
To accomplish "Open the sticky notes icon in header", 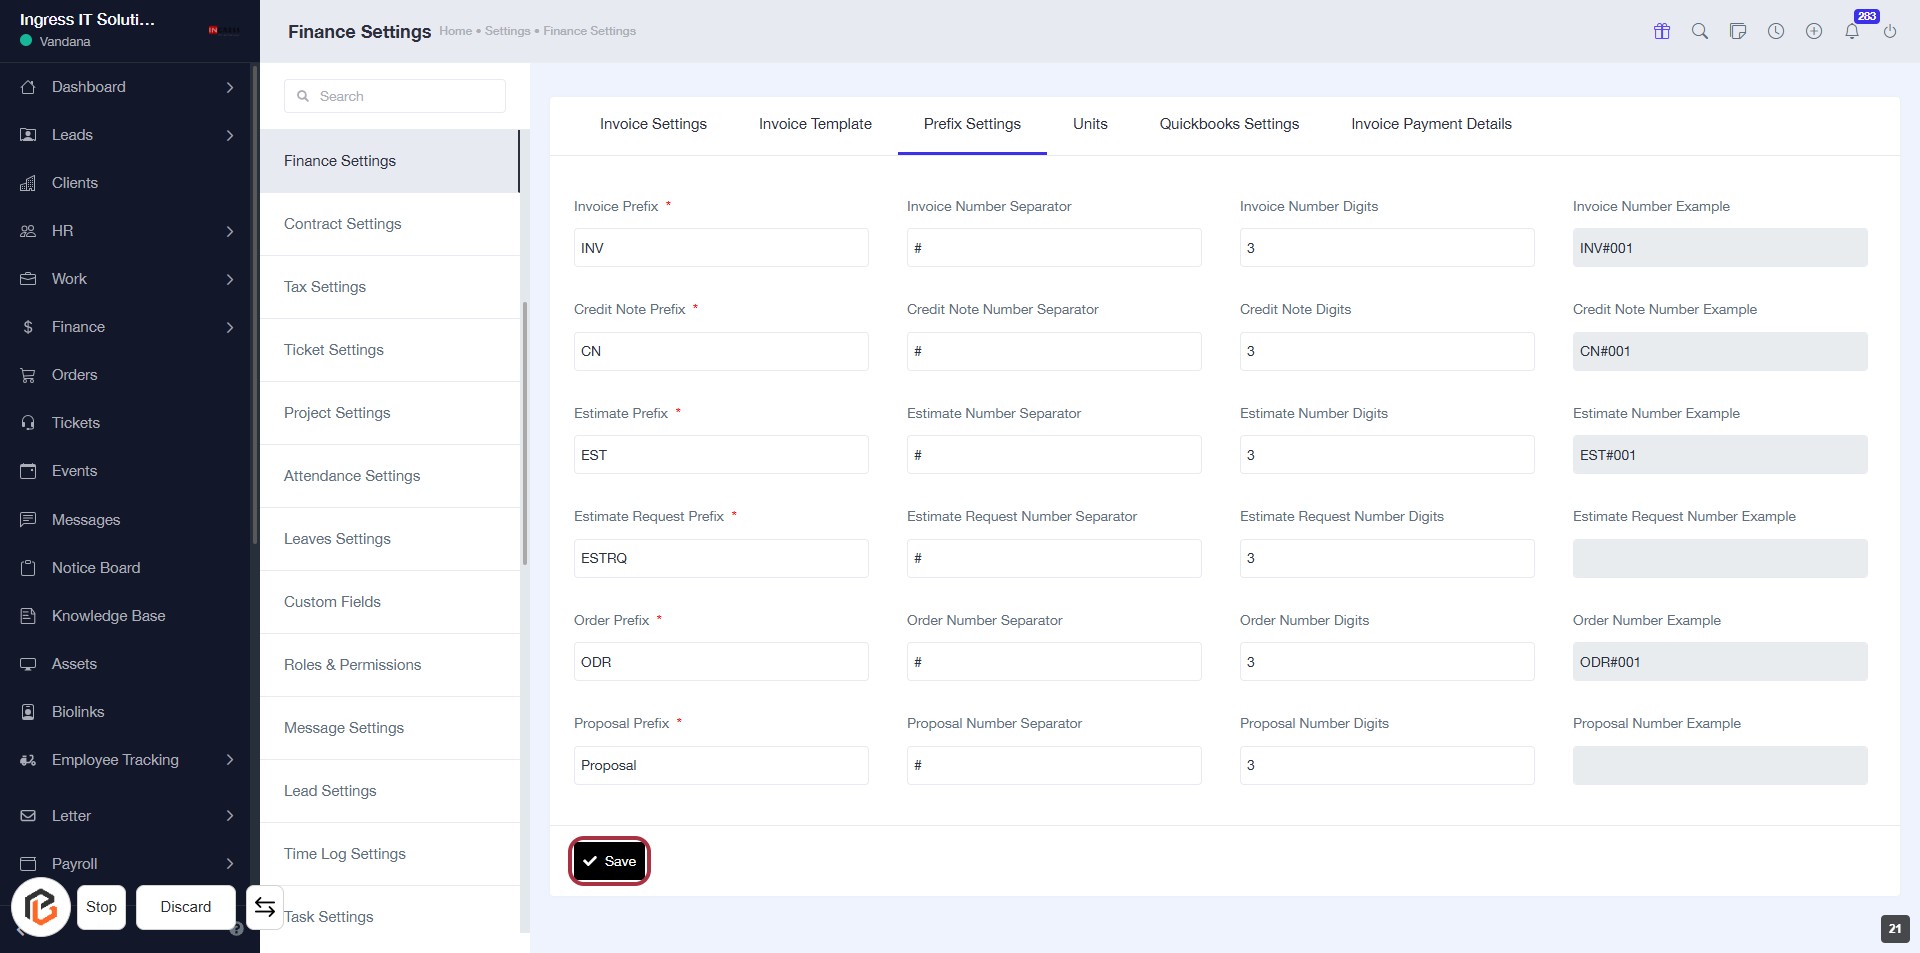I will pos(1737,31).
